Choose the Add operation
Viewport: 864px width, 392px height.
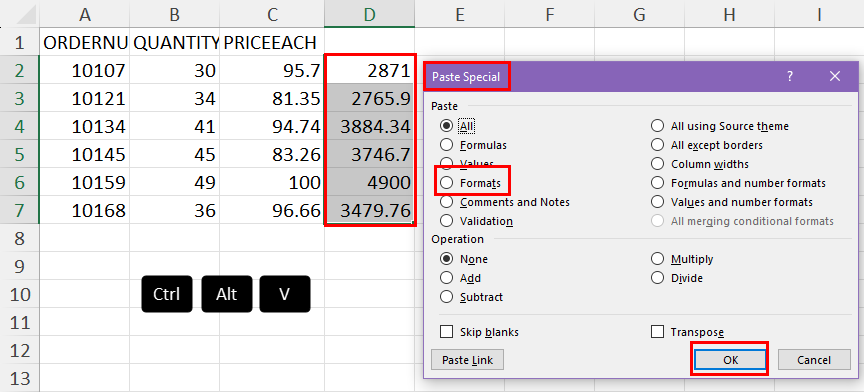click(447, 278)
